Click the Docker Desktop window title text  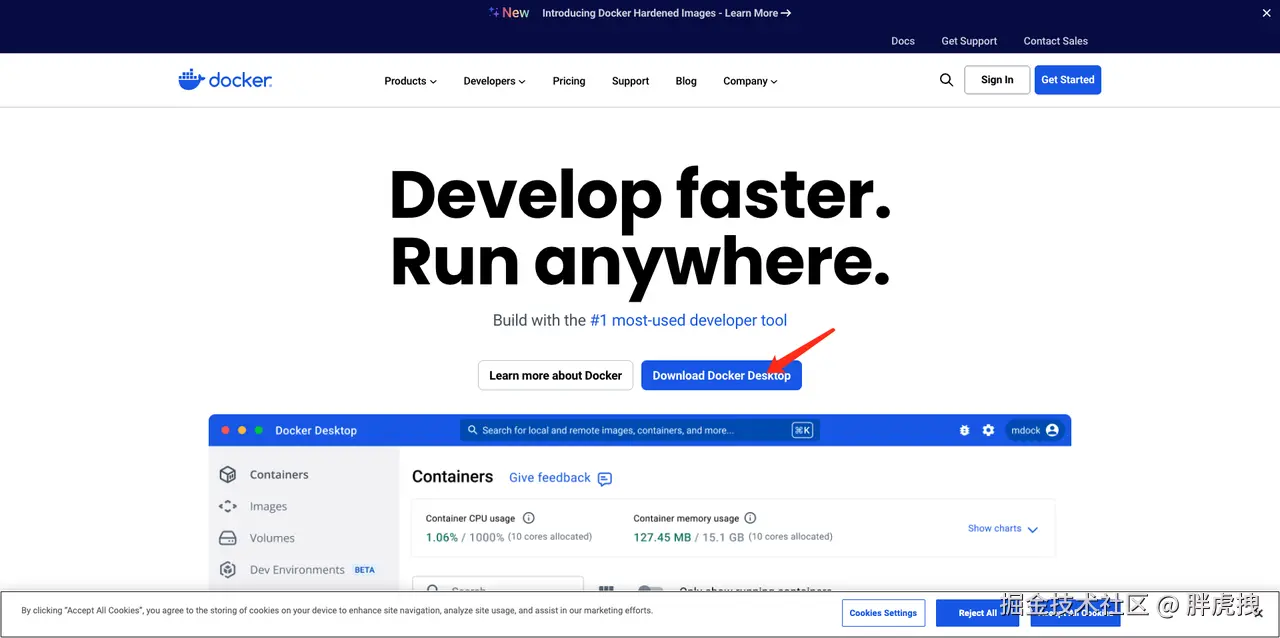click(316, 430)
